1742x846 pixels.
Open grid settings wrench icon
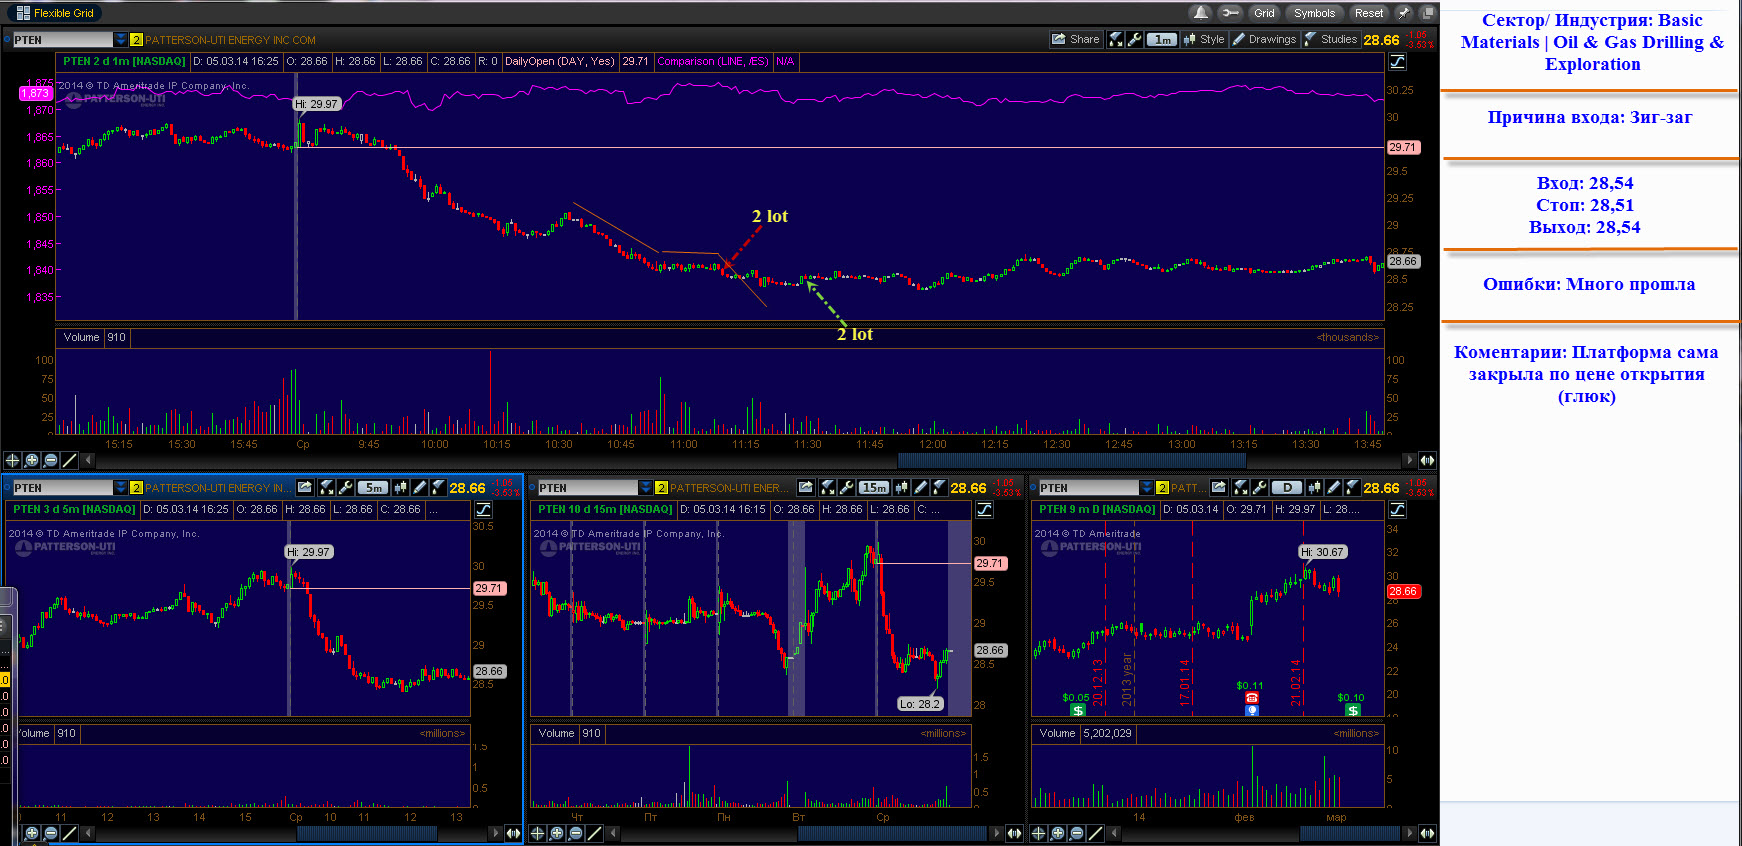tap(1231, 13)
